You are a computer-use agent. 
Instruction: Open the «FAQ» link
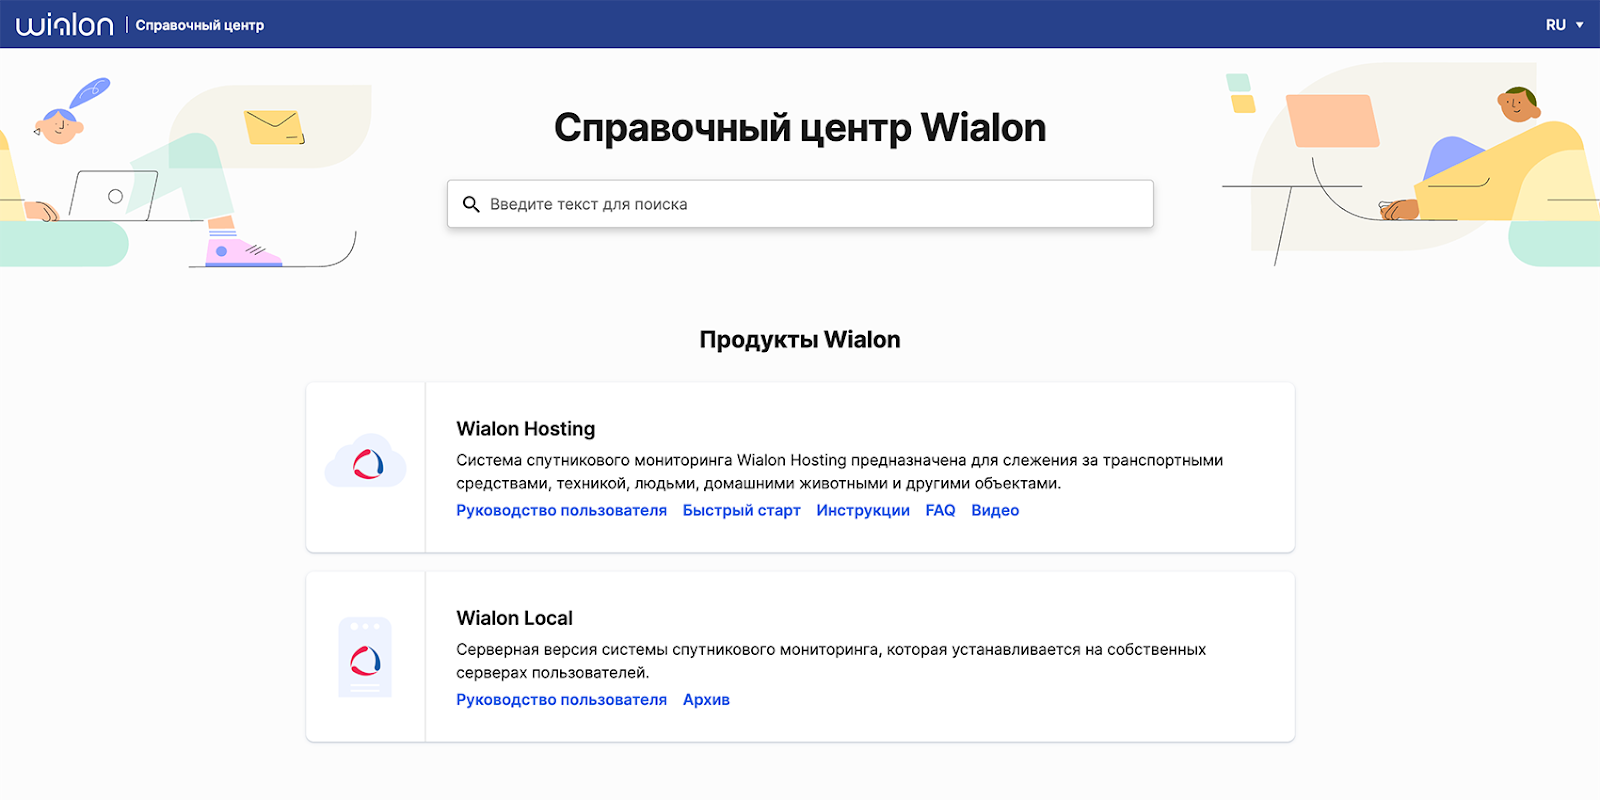[940, 510]
